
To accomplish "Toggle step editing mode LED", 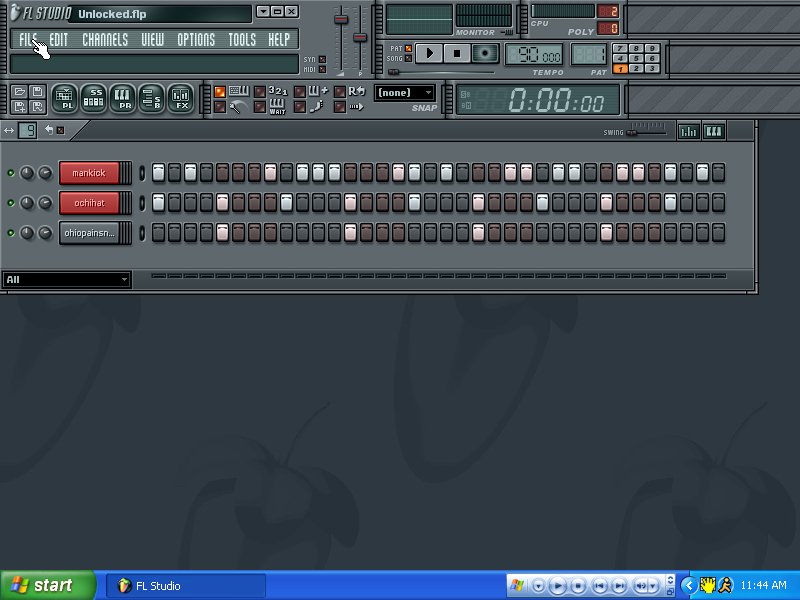I will pos(300,107).
